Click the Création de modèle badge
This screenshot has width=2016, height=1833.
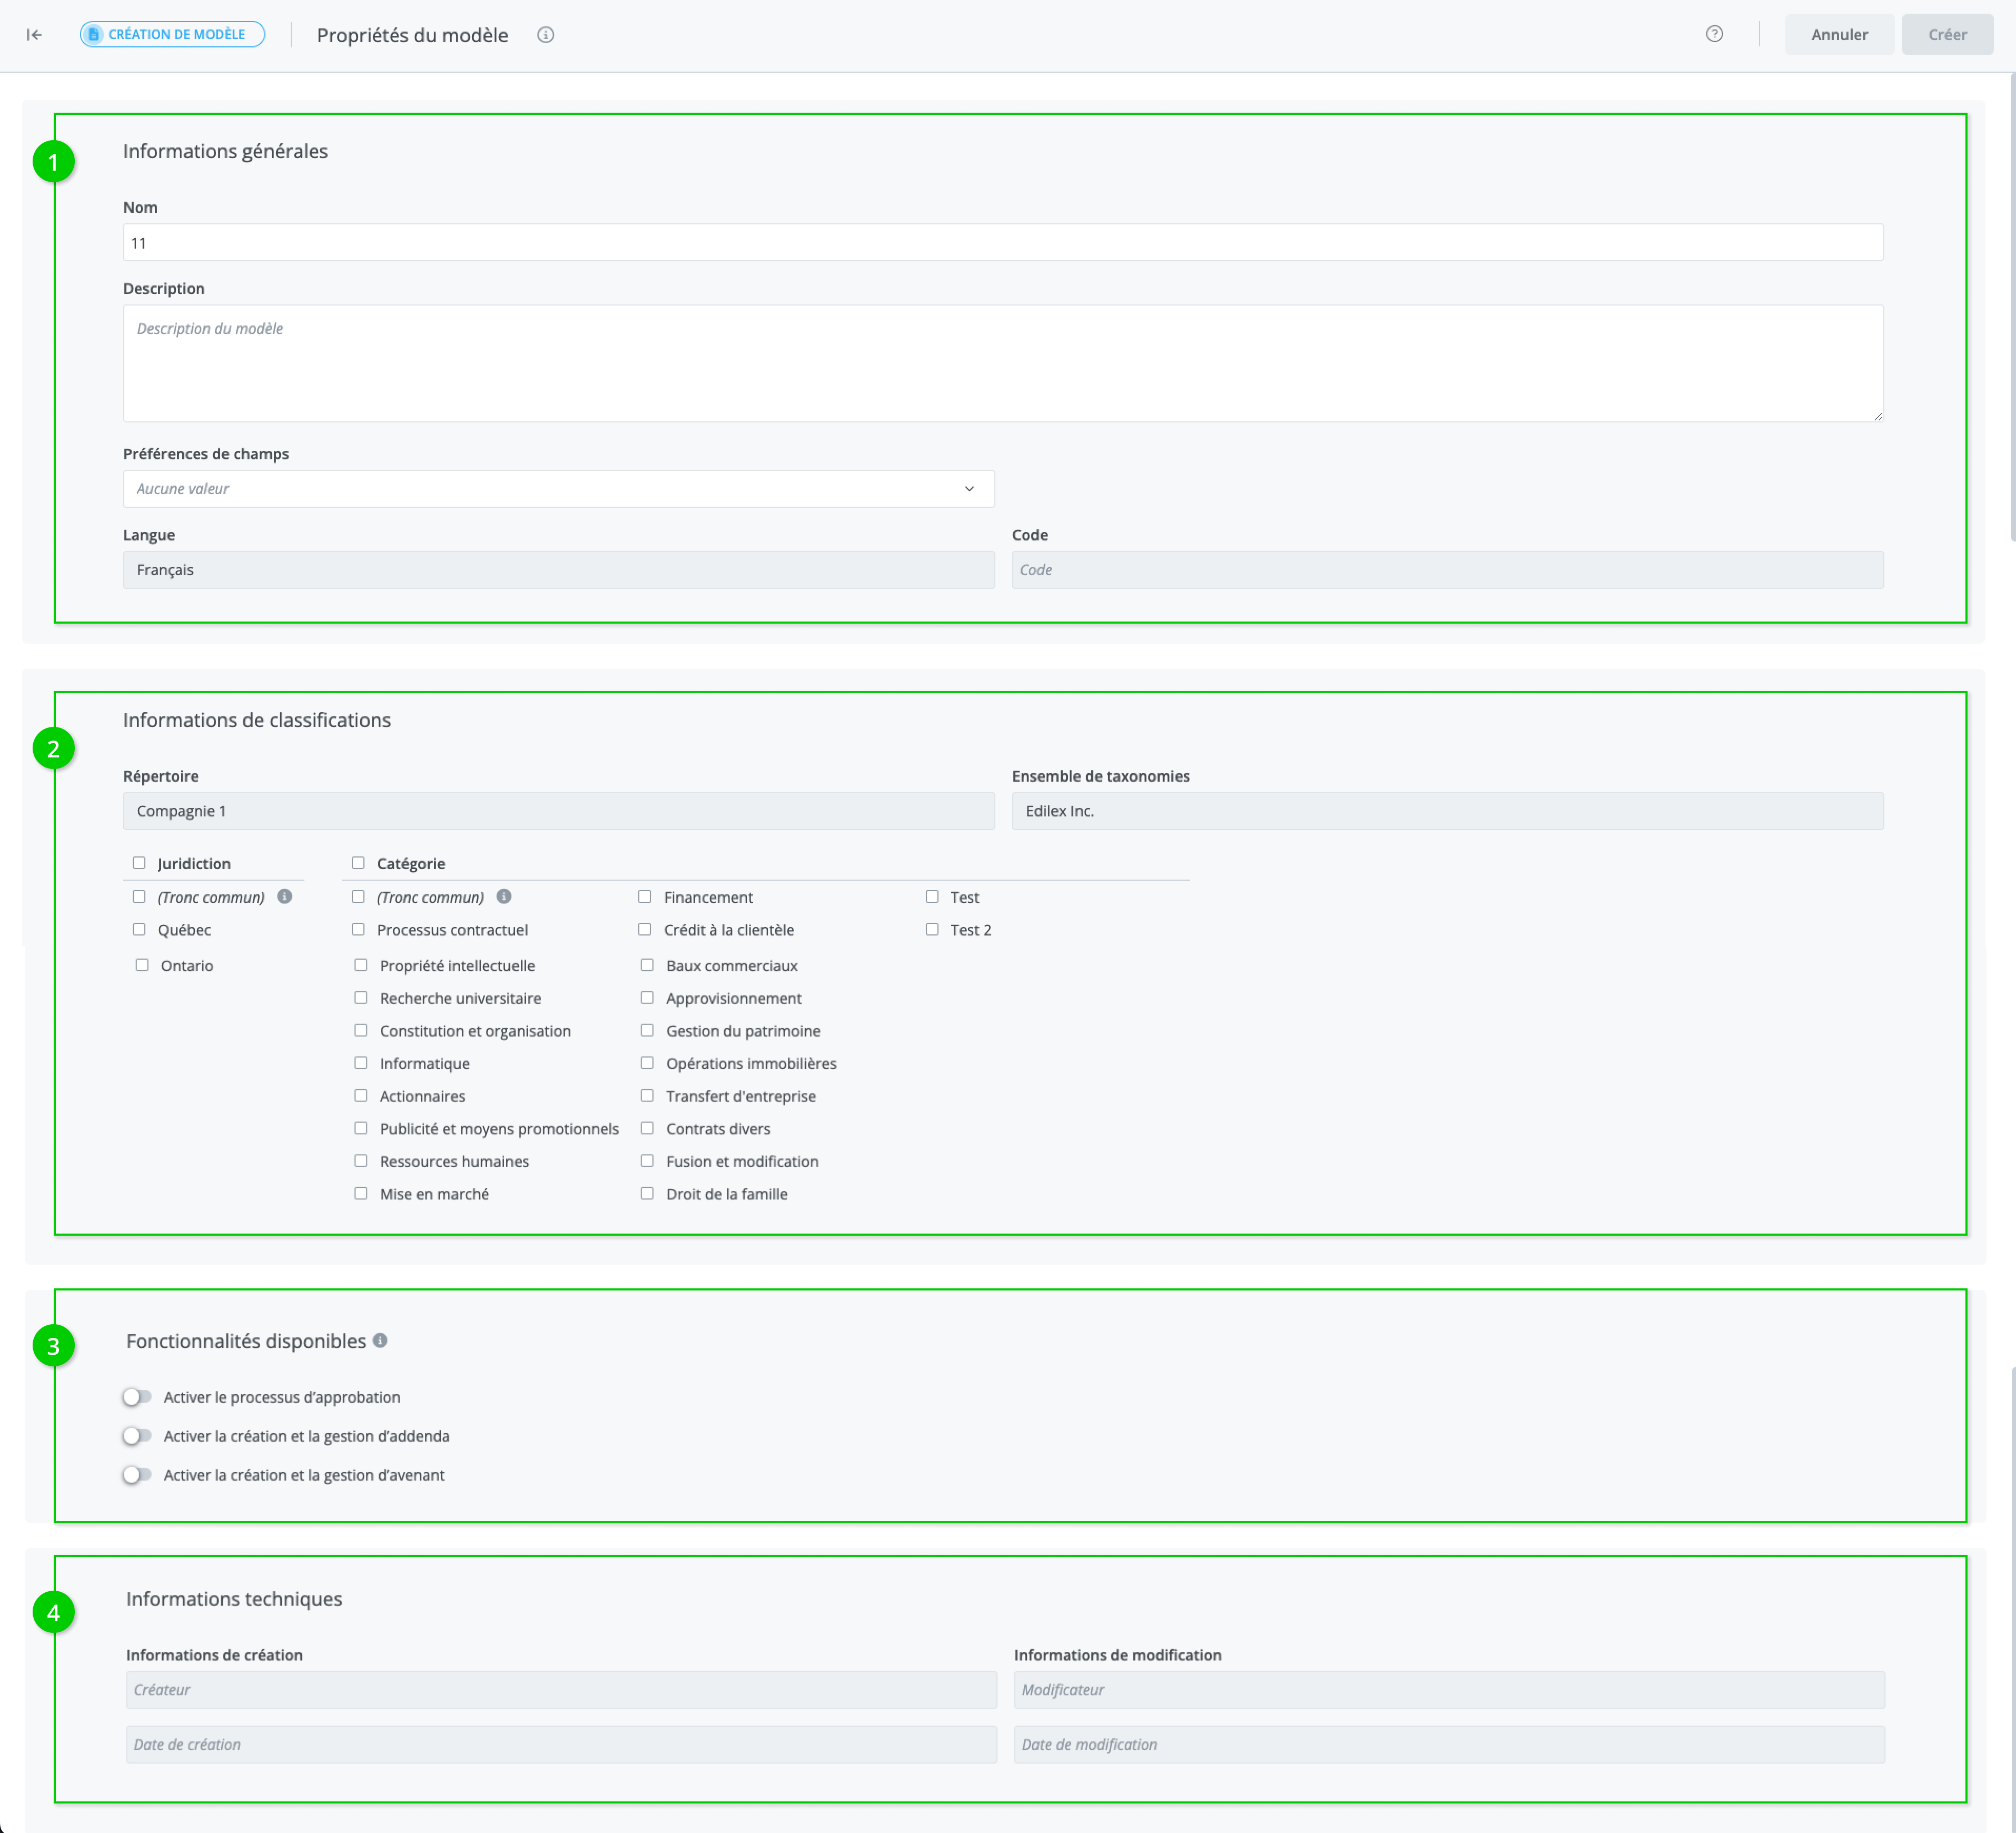click(x=172, y=35)
